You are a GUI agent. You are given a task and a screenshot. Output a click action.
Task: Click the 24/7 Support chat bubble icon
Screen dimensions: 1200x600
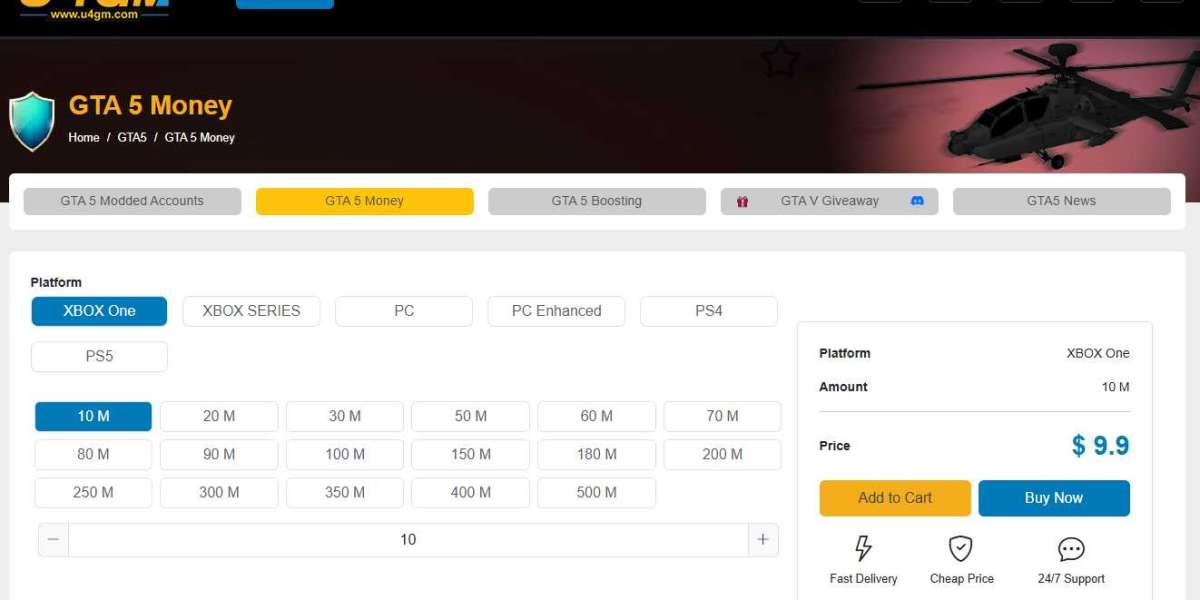click(1071, 549)
